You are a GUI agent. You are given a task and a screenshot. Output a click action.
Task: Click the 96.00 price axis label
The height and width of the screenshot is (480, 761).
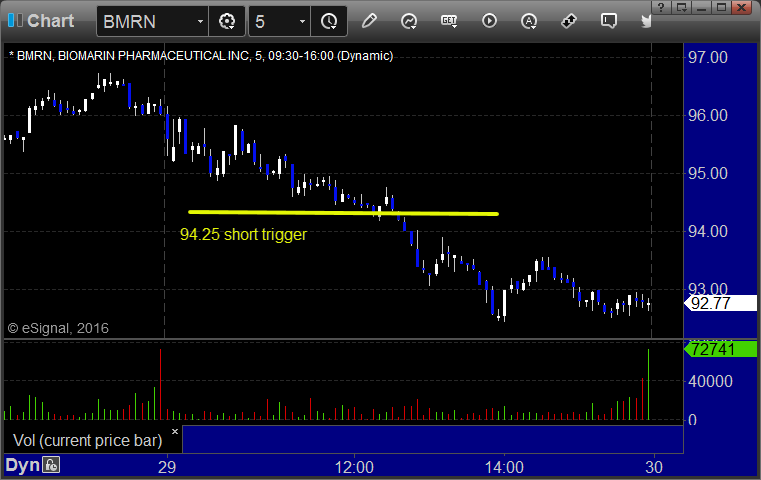[708, 116]
